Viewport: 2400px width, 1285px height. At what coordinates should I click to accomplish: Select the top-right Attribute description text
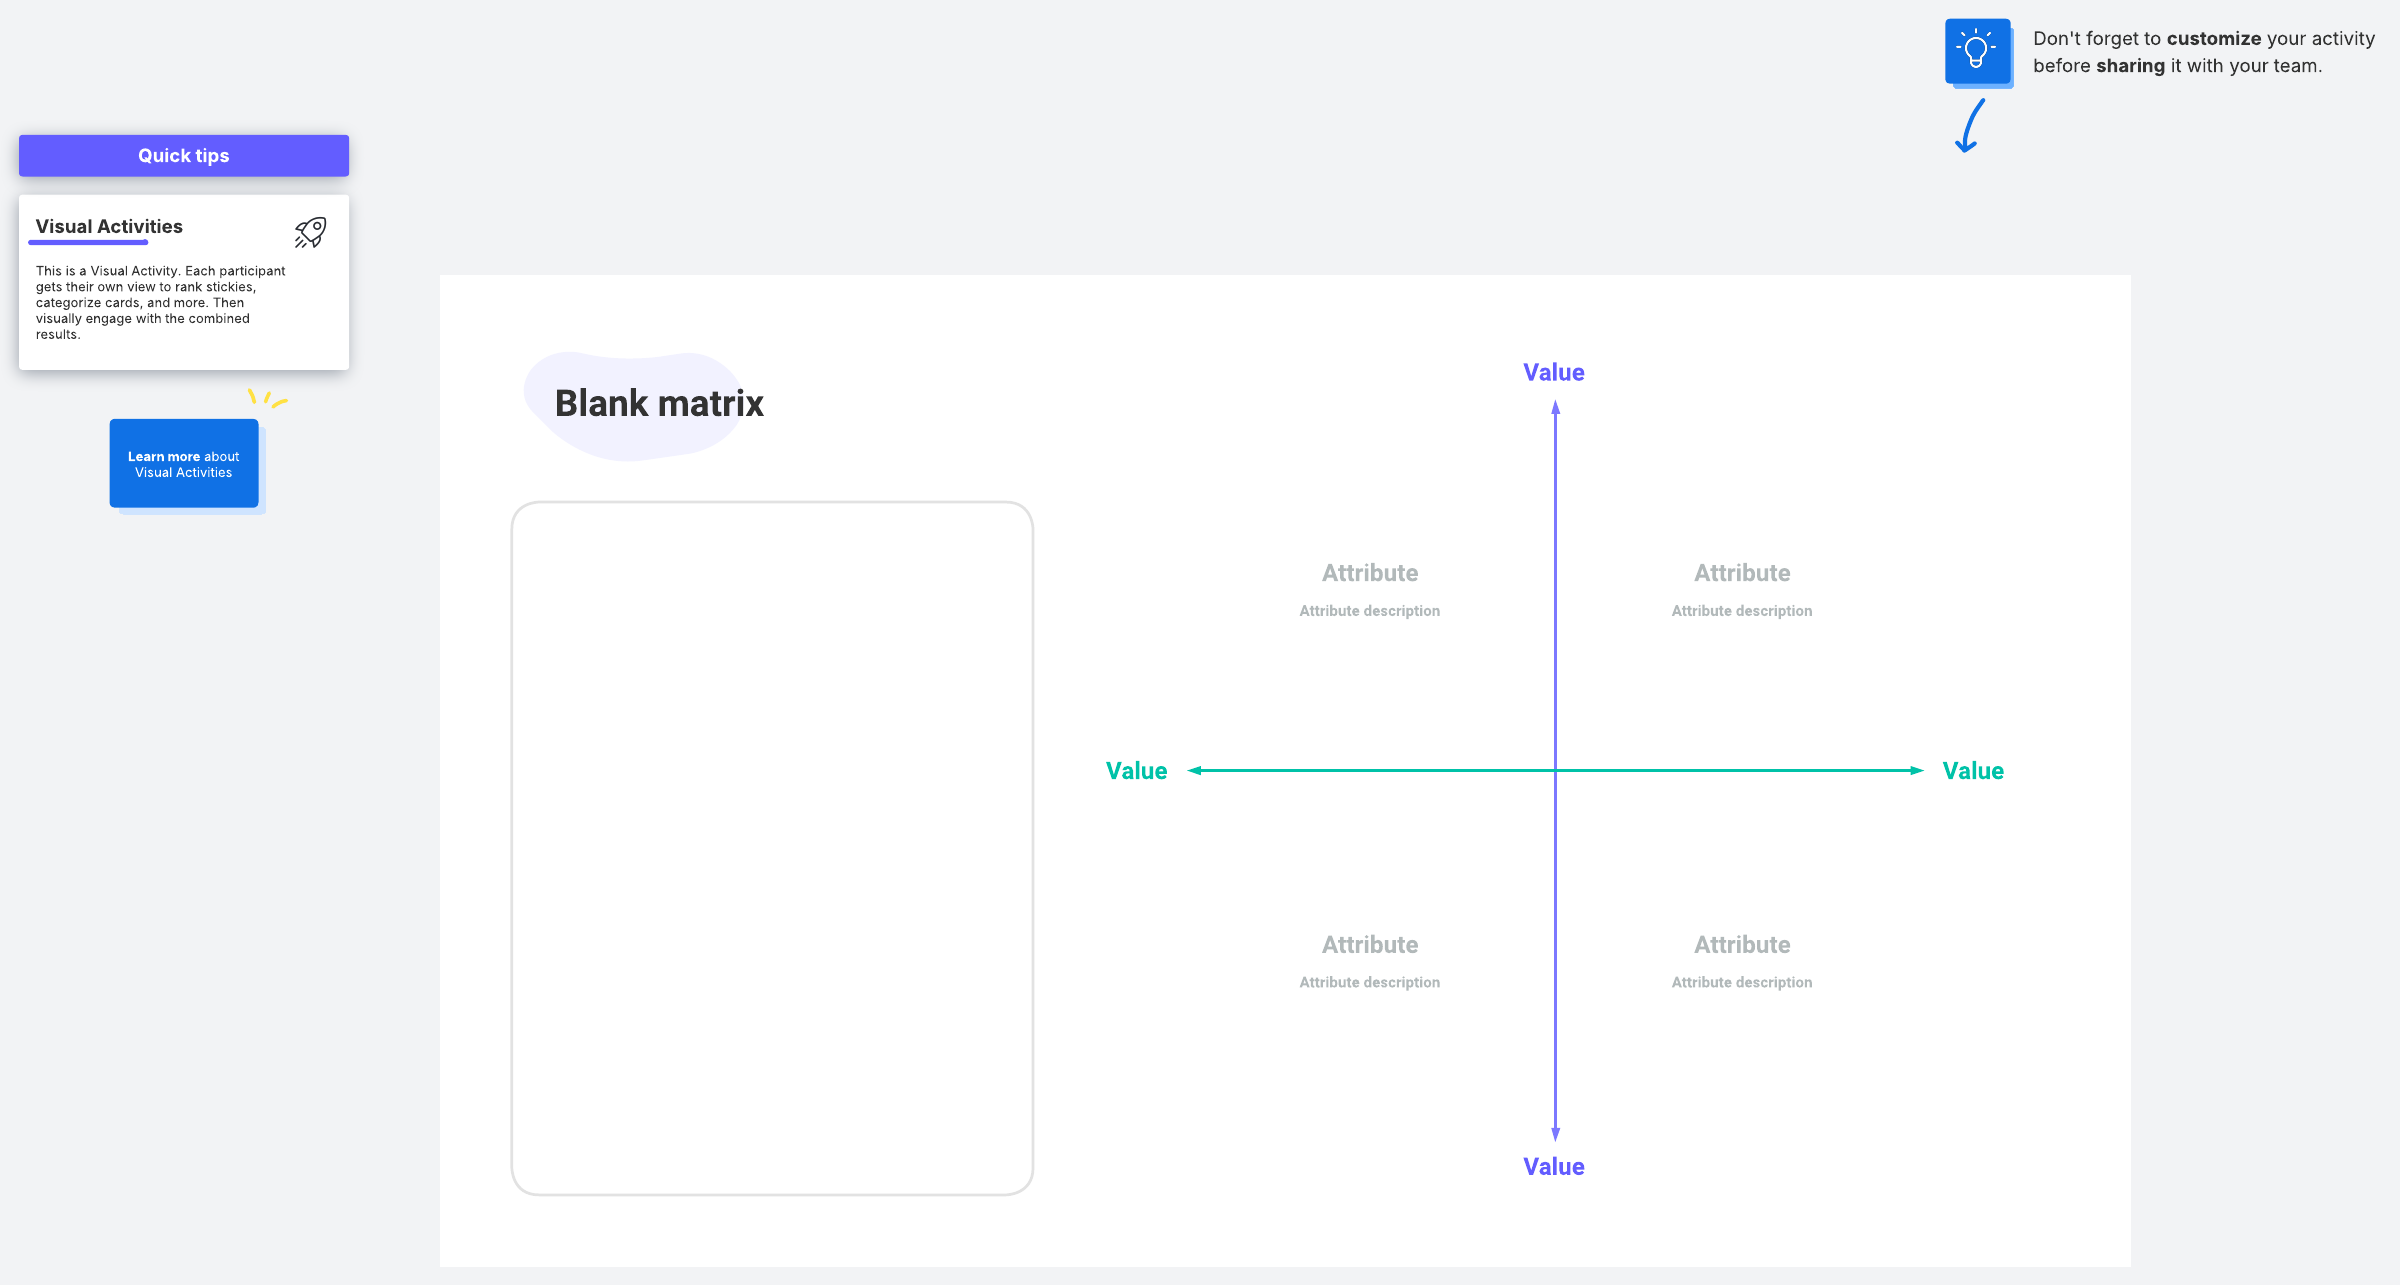click(x=1741, y=611)
